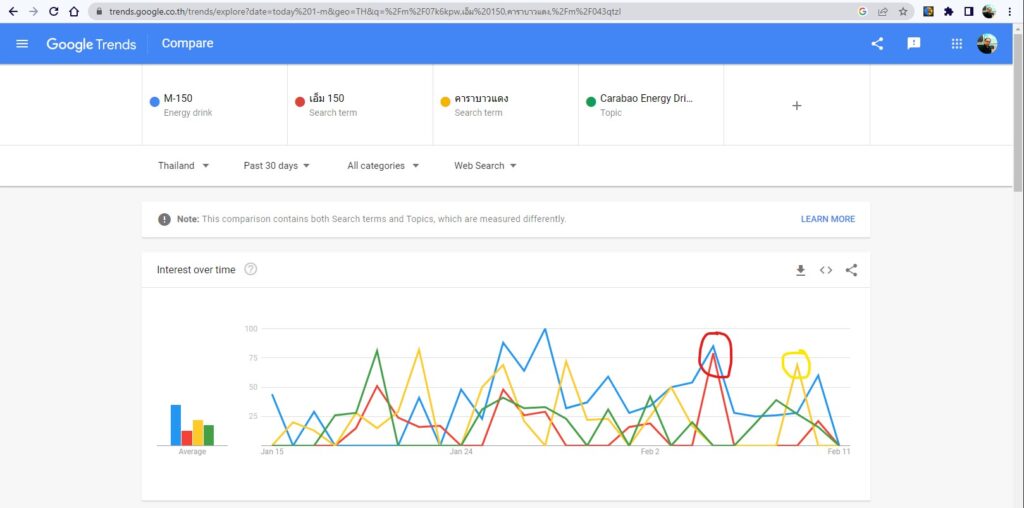Click the green average bar

click(x=208, y=436)
